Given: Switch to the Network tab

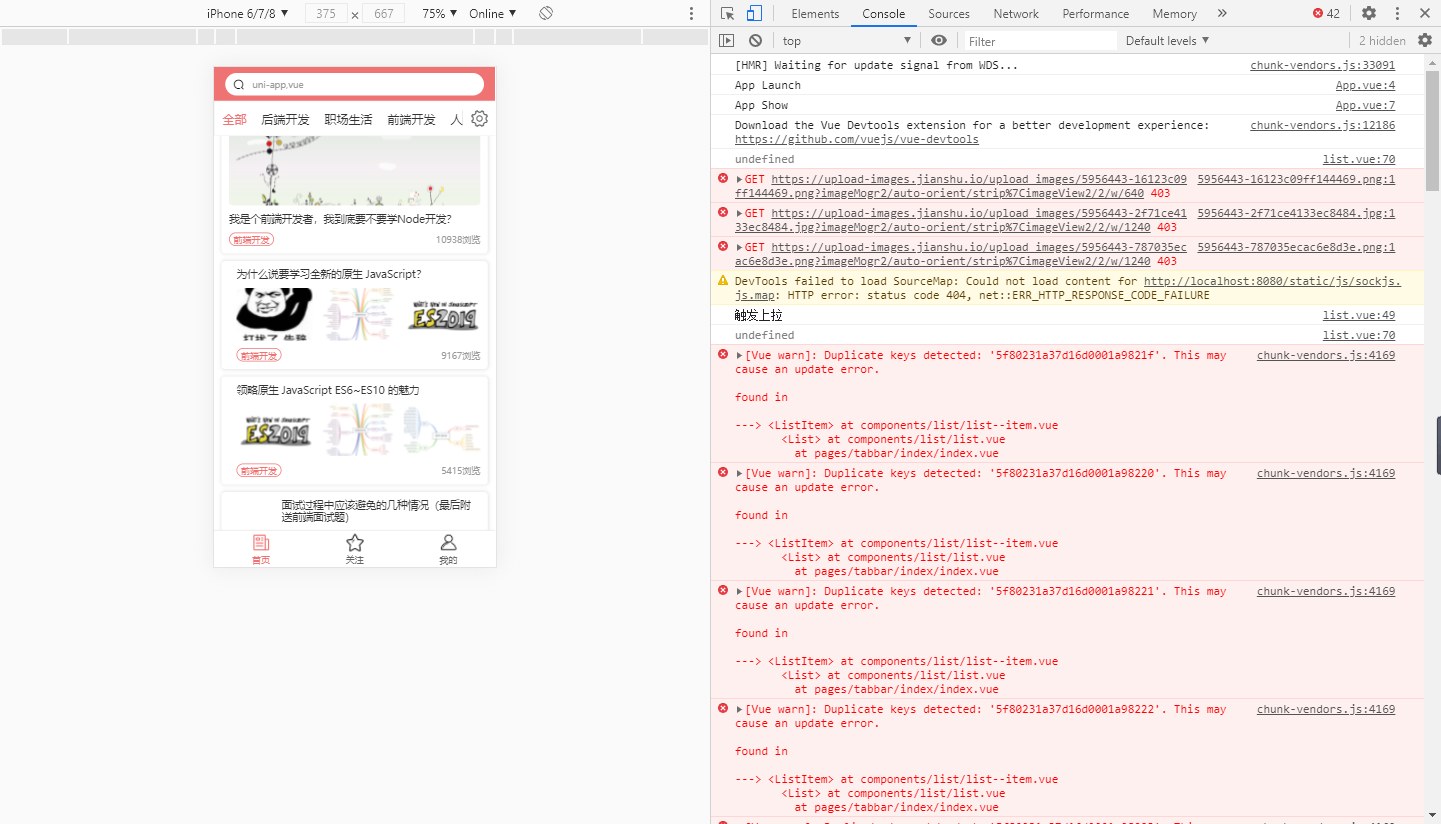Looking at the screenshot, I should pyautogui.click(x=1016, y=13).
